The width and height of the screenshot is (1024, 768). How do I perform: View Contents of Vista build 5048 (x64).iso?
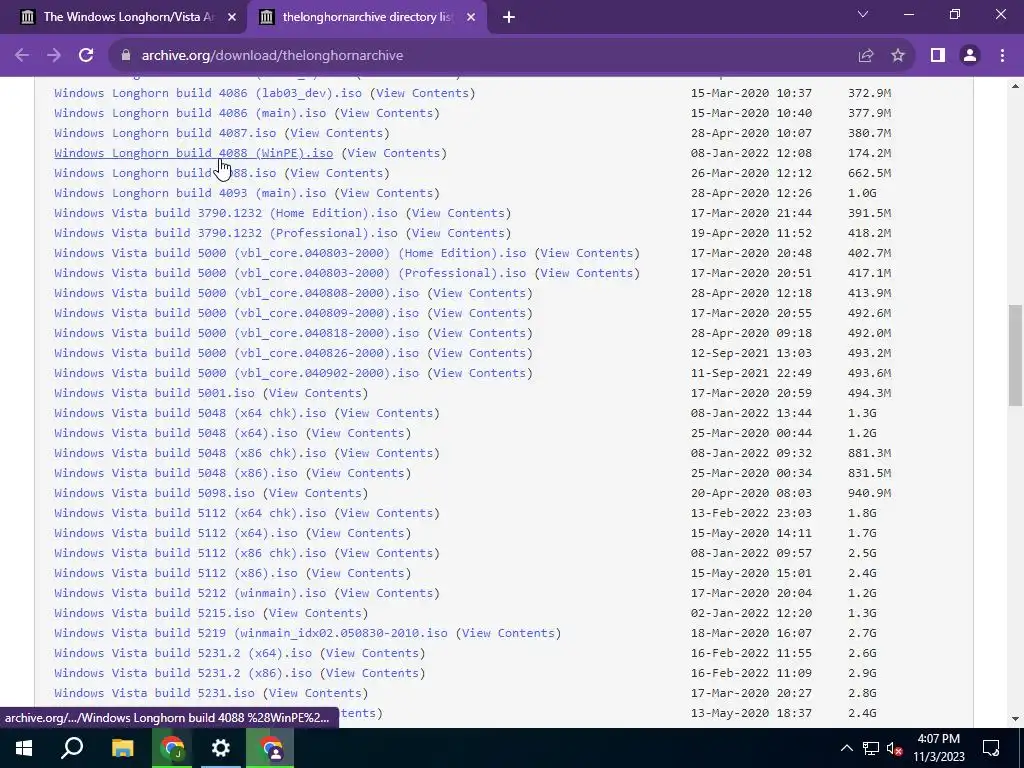tap(358, 433)
